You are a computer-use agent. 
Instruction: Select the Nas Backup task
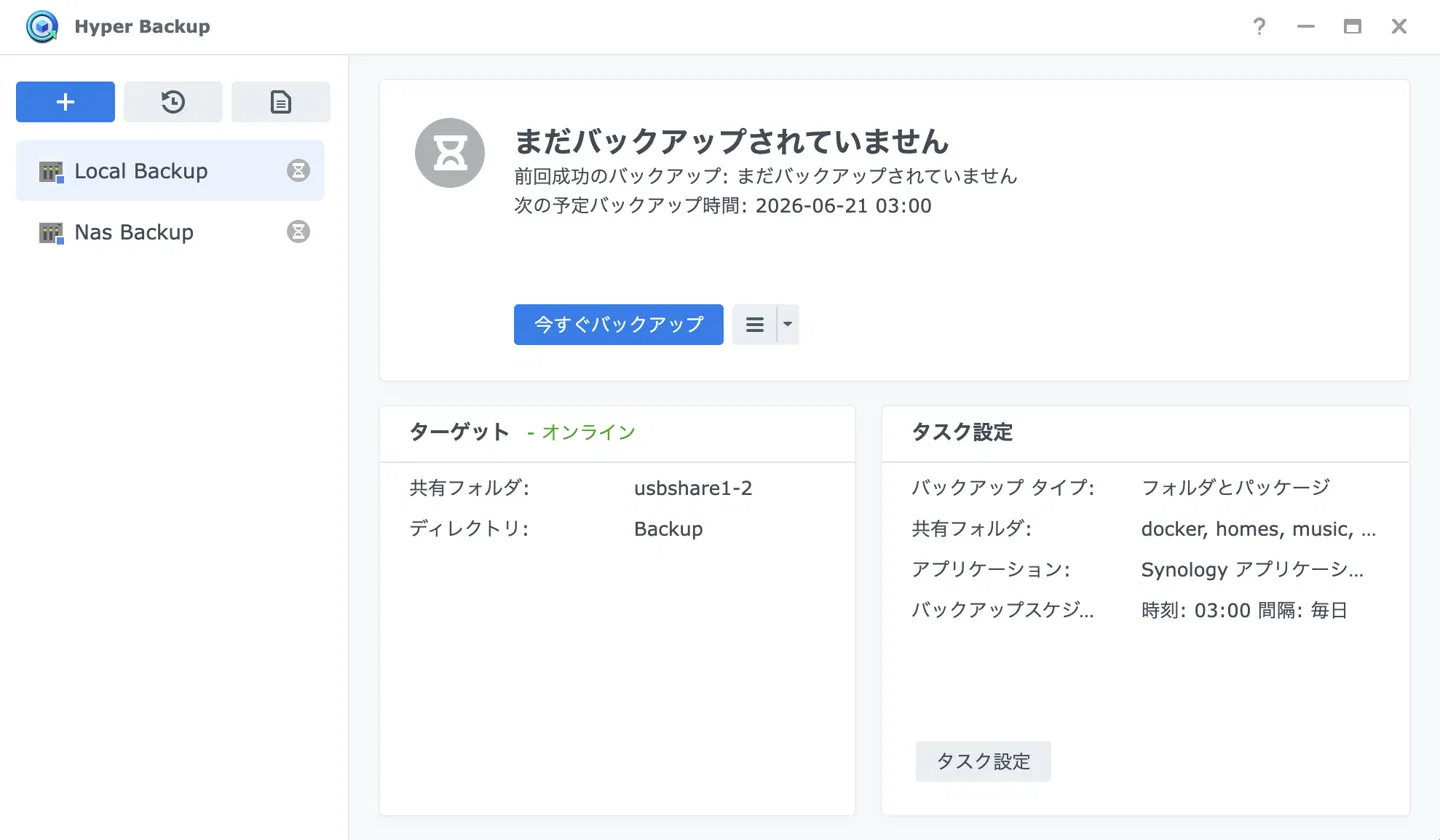click(170, 232)
